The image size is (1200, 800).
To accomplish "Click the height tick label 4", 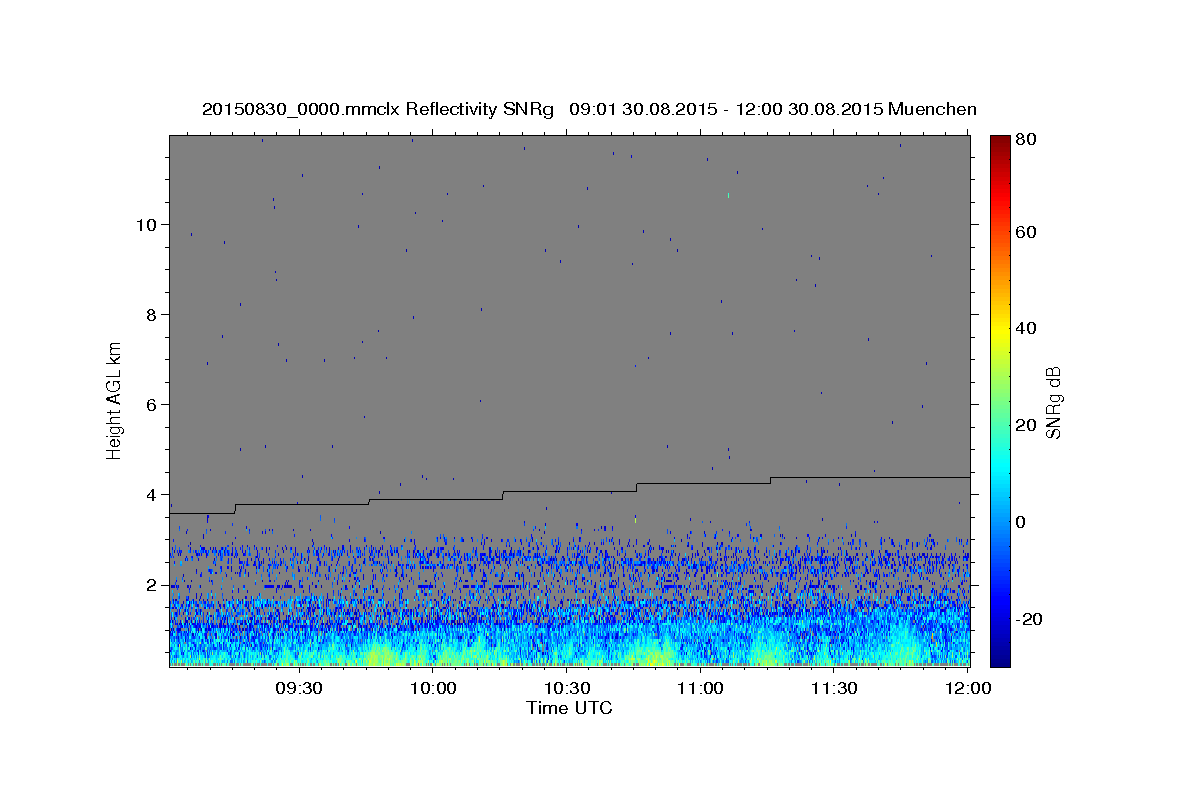I will pyautogui.click(x=150, y=495).
